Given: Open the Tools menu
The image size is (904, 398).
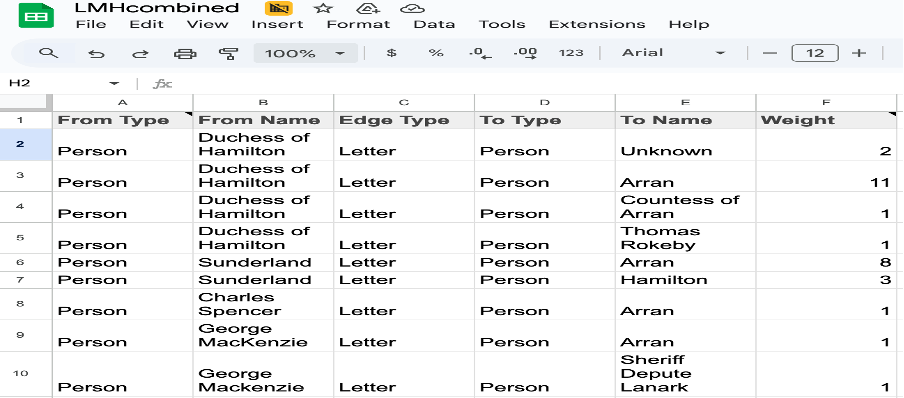Looking at the screenshot, I should pyautogui.click(x=502, y=25).
